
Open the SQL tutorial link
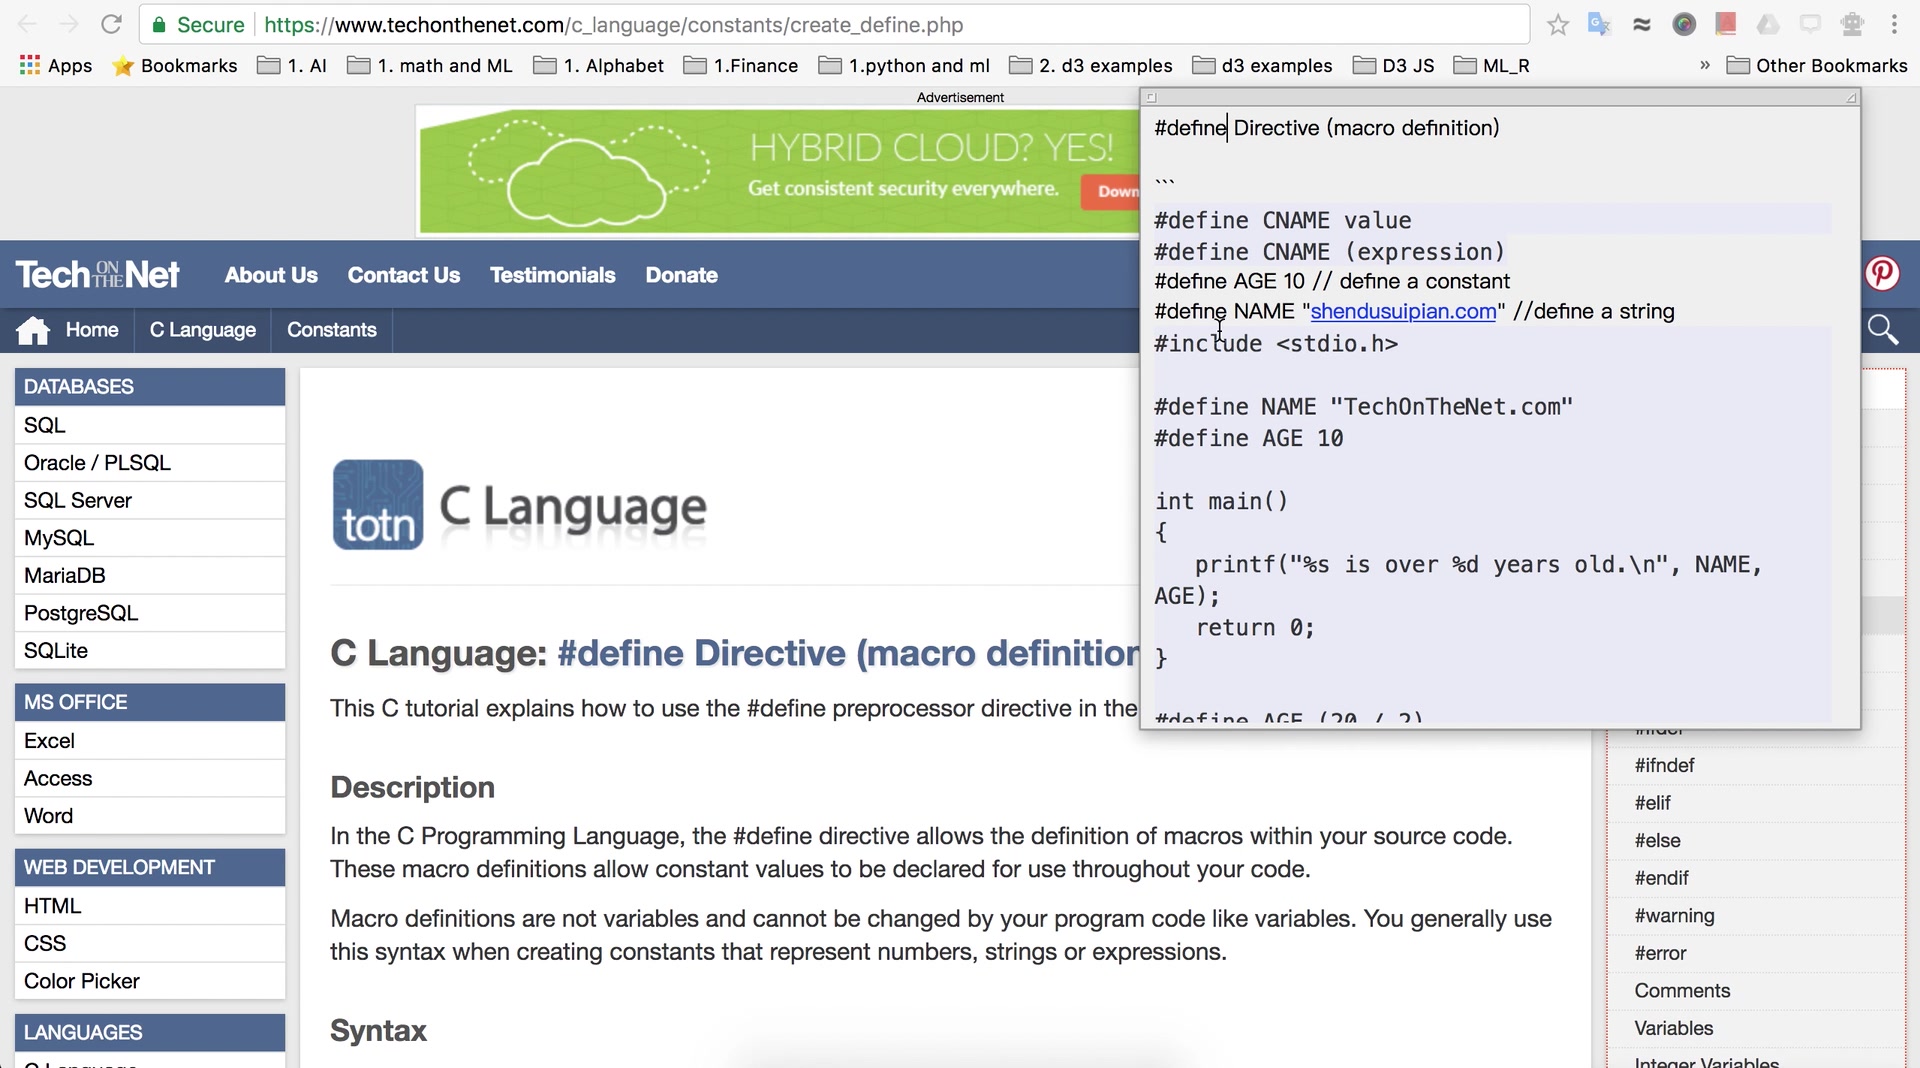click(150, 425)
